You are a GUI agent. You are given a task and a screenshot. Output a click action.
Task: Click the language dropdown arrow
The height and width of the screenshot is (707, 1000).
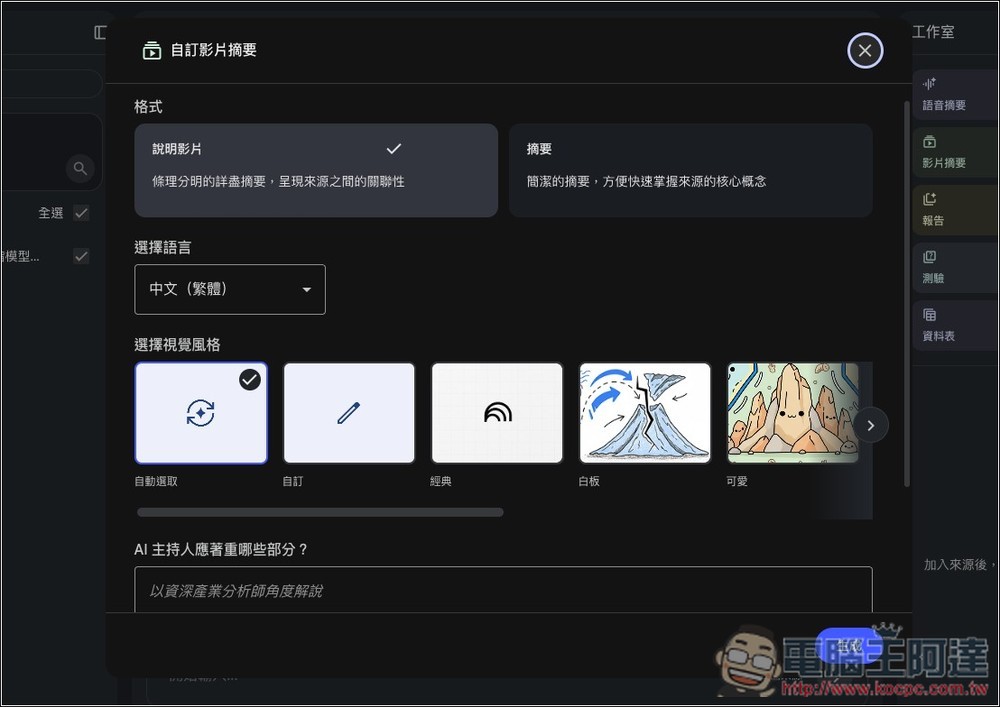[x=307, y=289]
